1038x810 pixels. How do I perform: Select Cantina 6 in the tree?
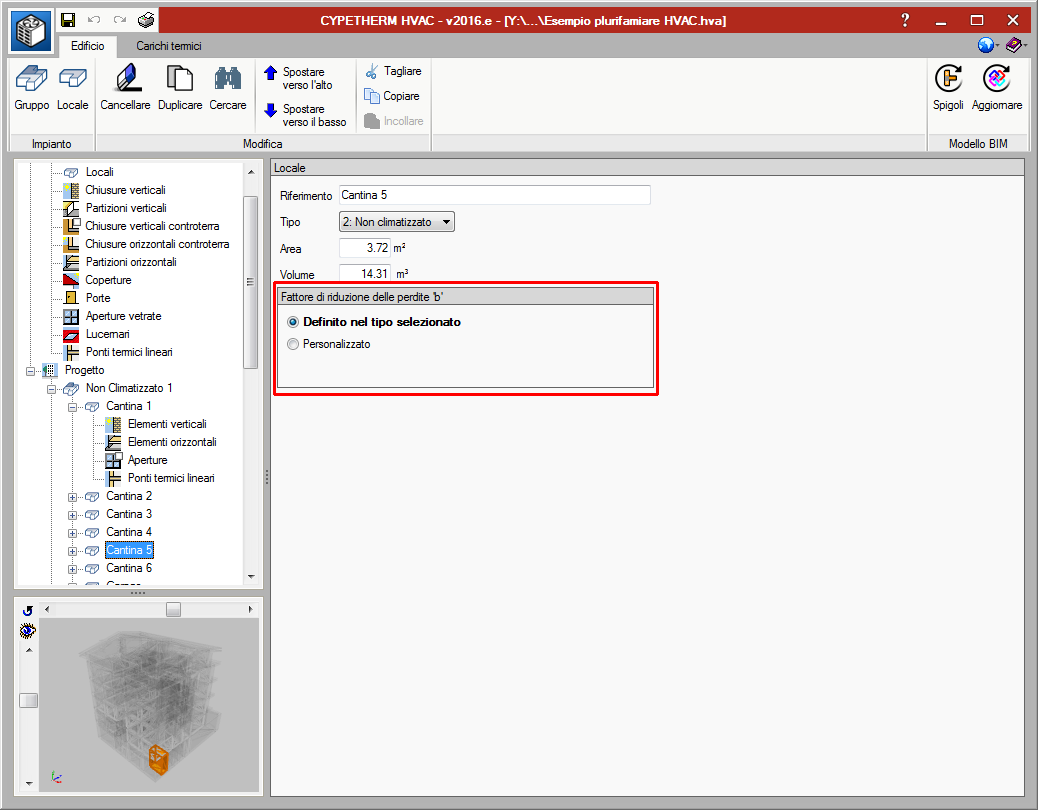[x=128, y=568]
